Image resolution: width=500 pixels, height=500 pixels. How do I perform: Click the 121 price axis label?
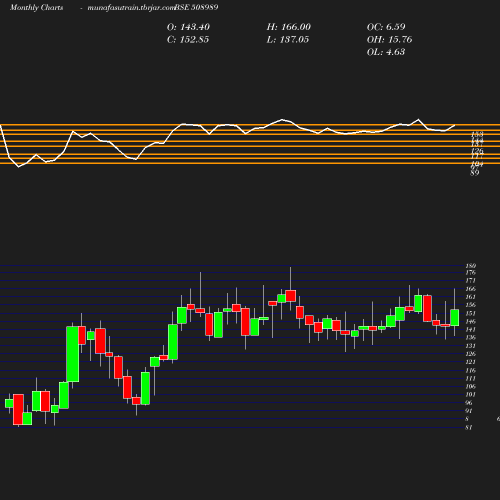tap(470, 362)
